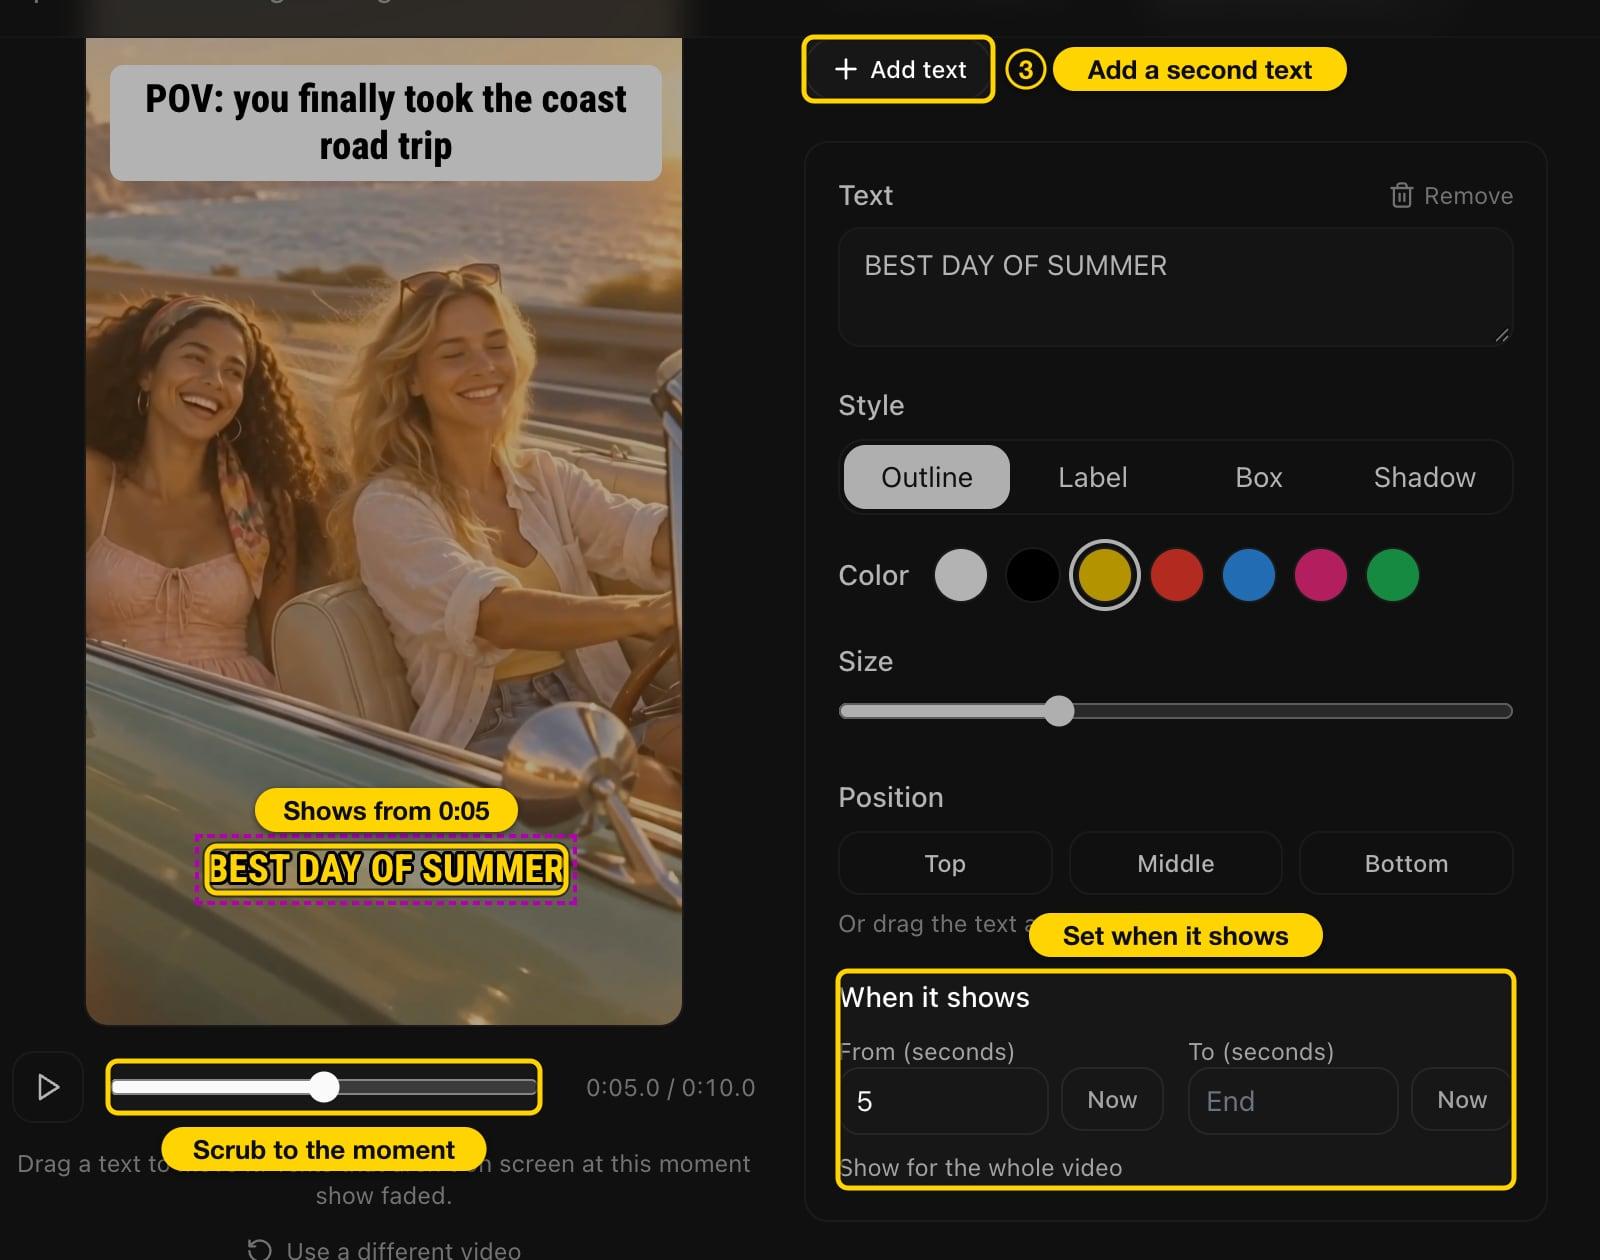Choose the Box text style
1600x1260 pixels.
[x=1258, y=477]
